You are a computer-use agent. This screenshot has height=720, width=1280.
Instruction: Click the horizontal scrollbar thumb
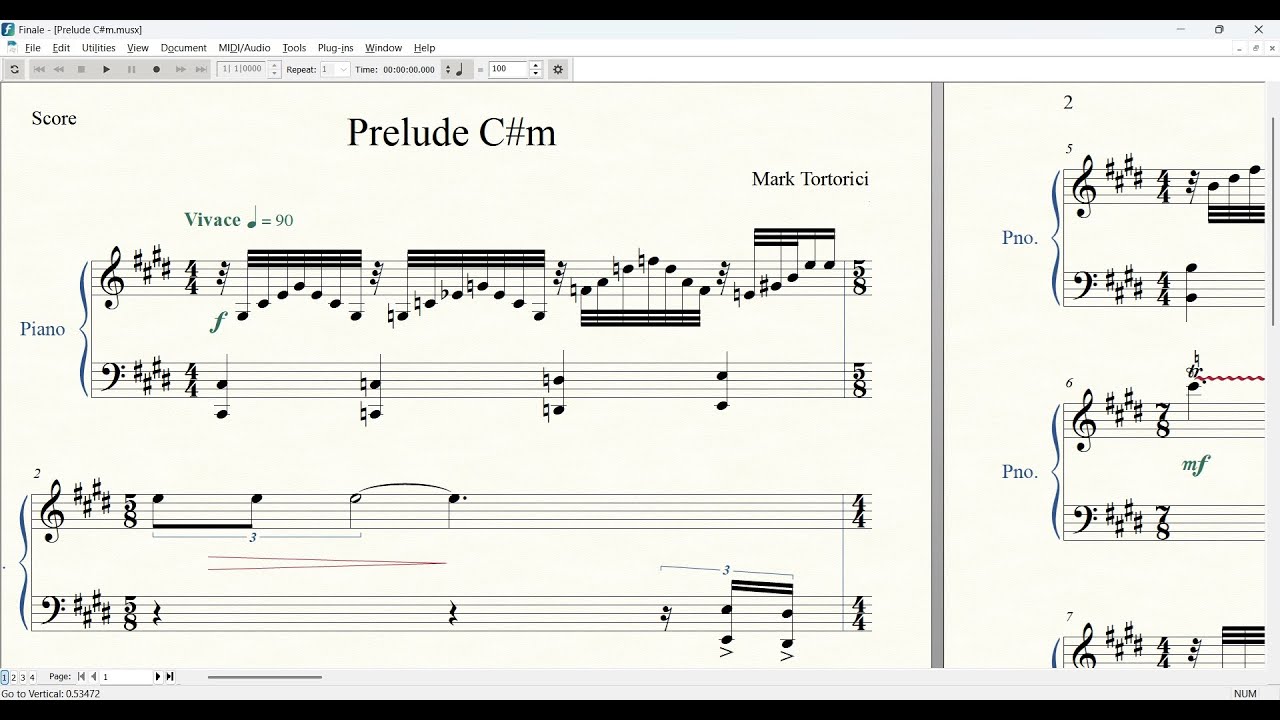265,677
